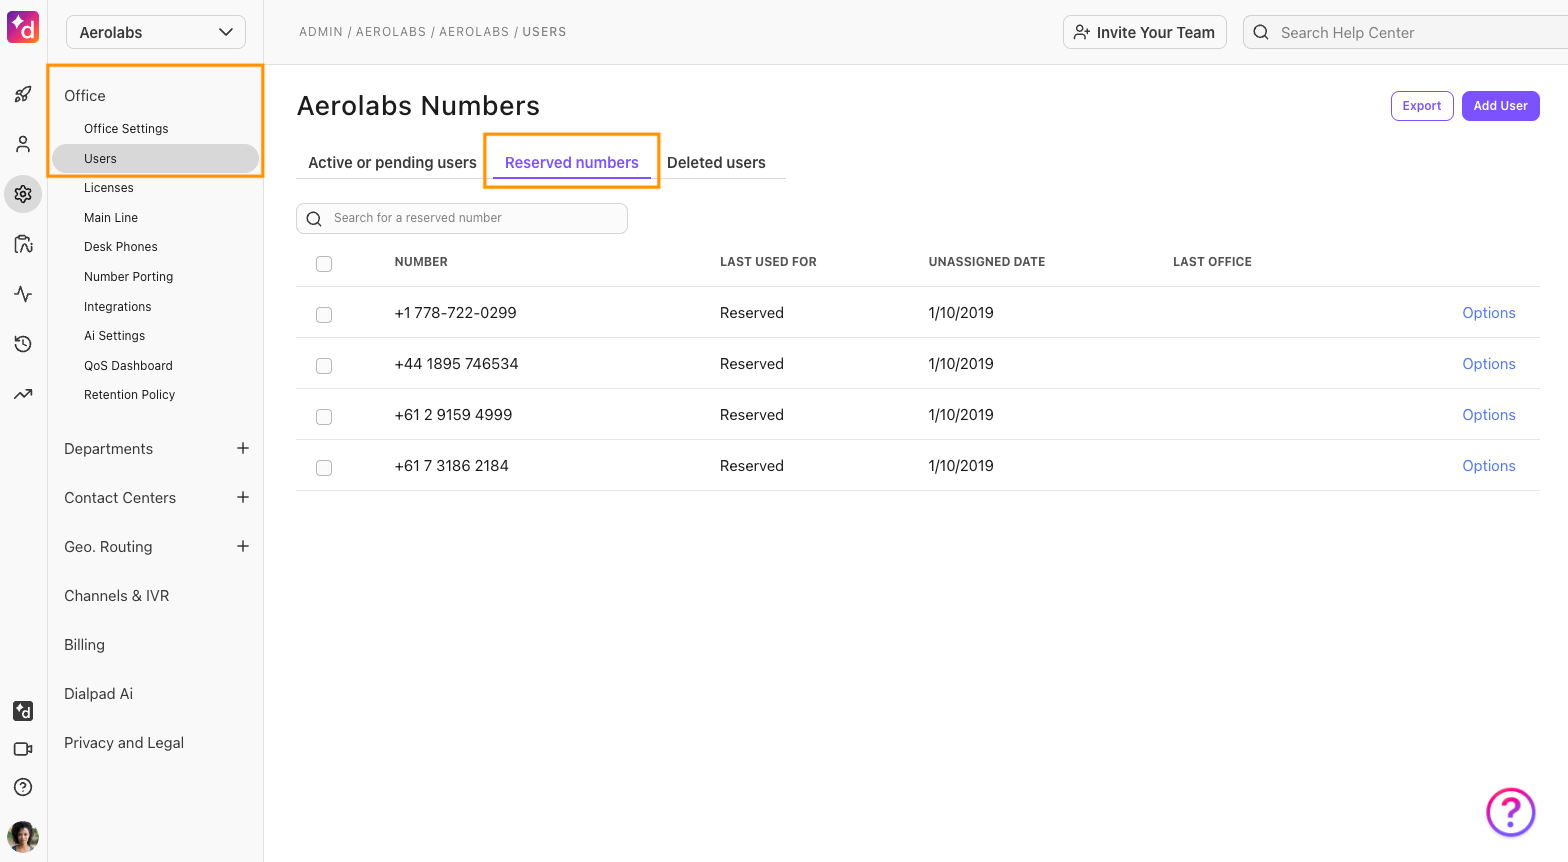Open the person profile sidebar icon
The image size is (1568, 862).
(23, 144)
